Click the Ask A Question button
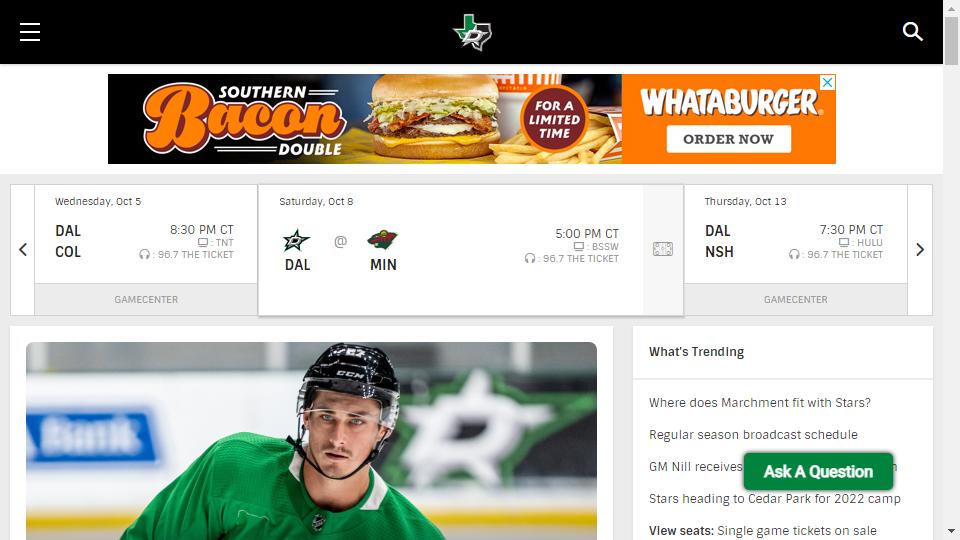The width and height of the screenshot is (960, 540). click(818, 471)
